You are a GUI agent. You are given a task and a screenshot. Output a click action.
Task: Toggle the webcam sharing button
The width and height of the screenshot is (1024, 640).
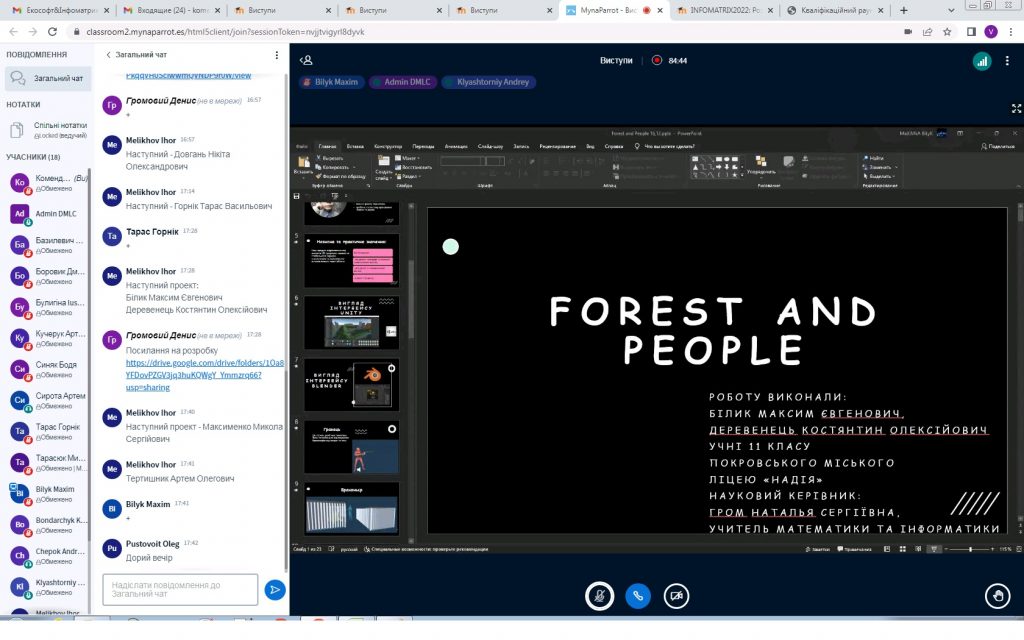pyautogui.click(x=677, y=595)
